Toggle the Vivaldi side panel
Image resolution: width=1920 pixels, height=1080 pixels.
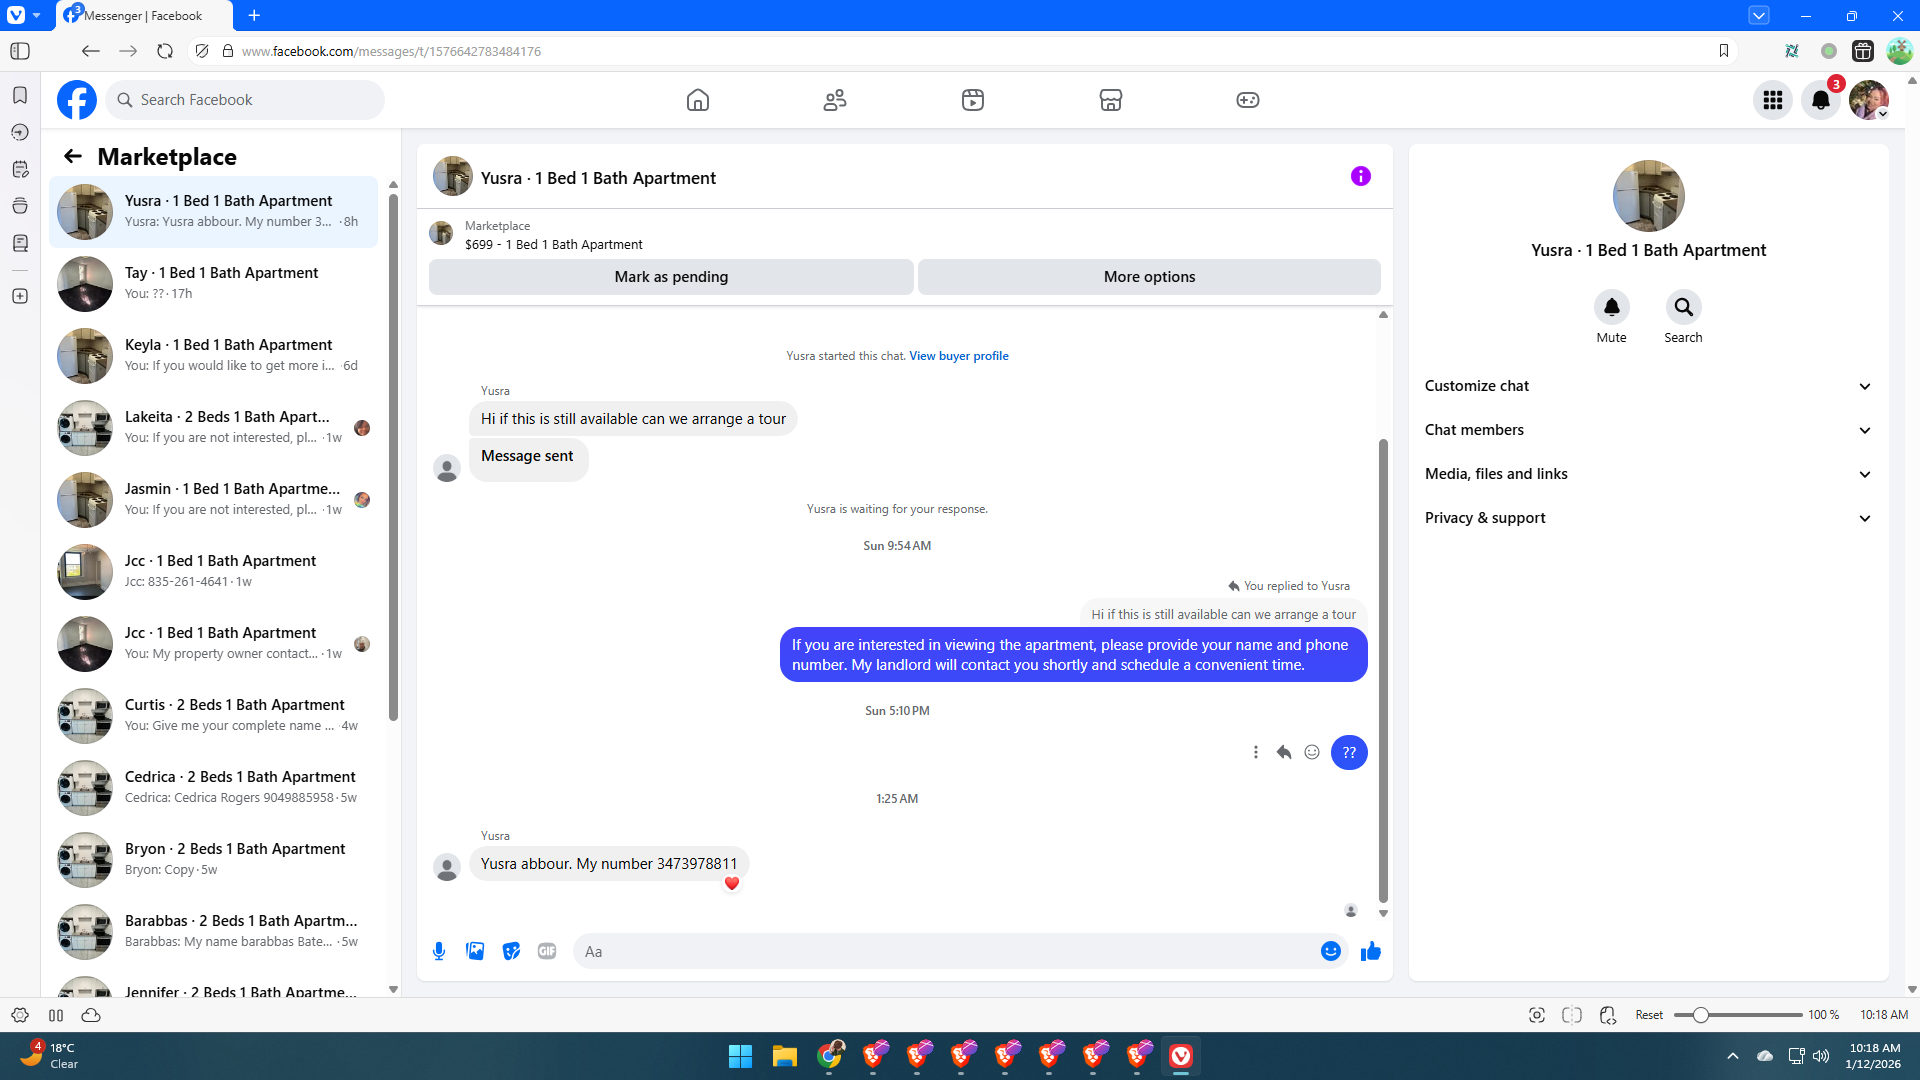coord(20,51)
